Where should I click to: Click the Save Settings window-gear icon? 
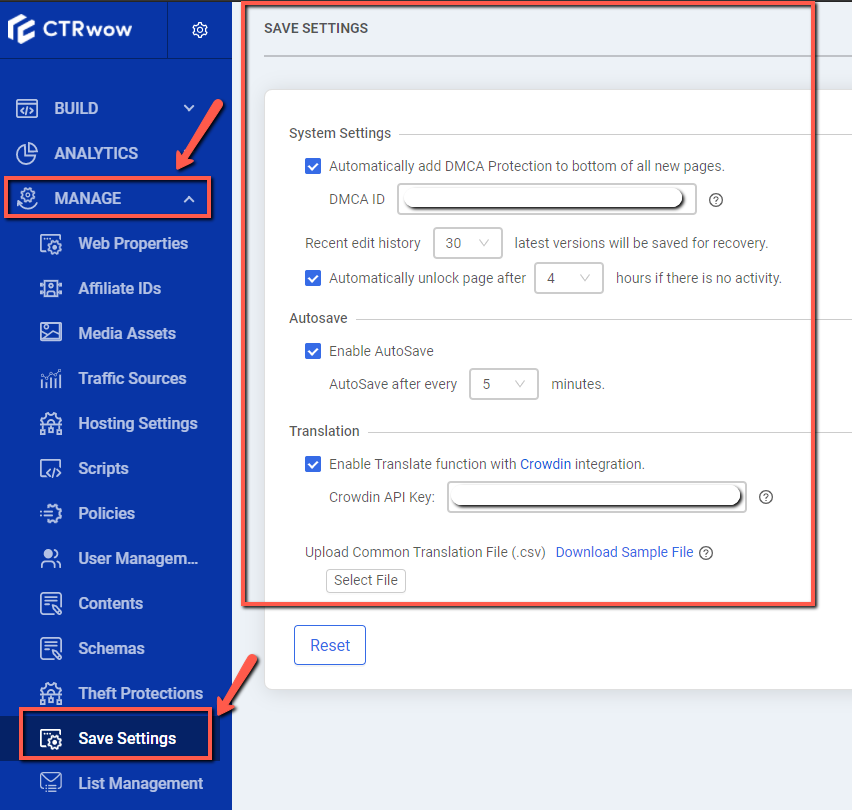tap(51, 739)
